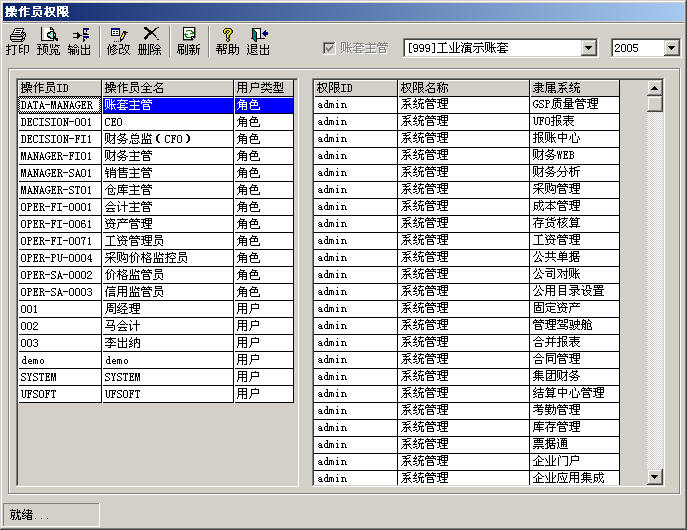The image size is (687, 530).
Task: Click the 修改 (Modify) toolbar icon
Action: pos(118,41)
